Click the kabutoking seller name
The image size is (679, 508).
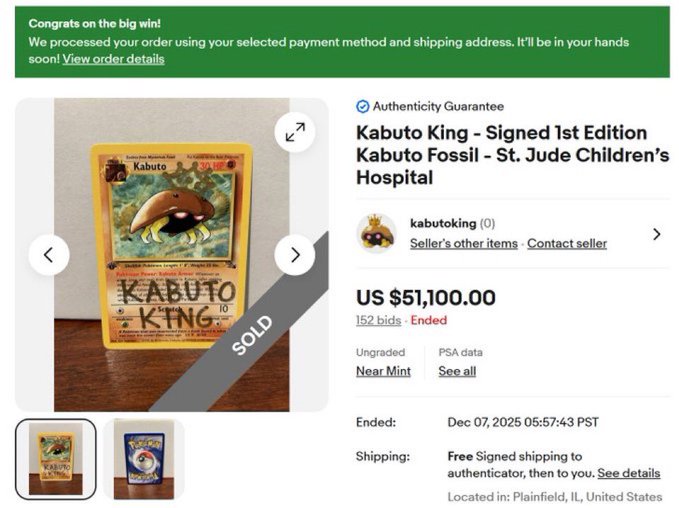point(443,223)
